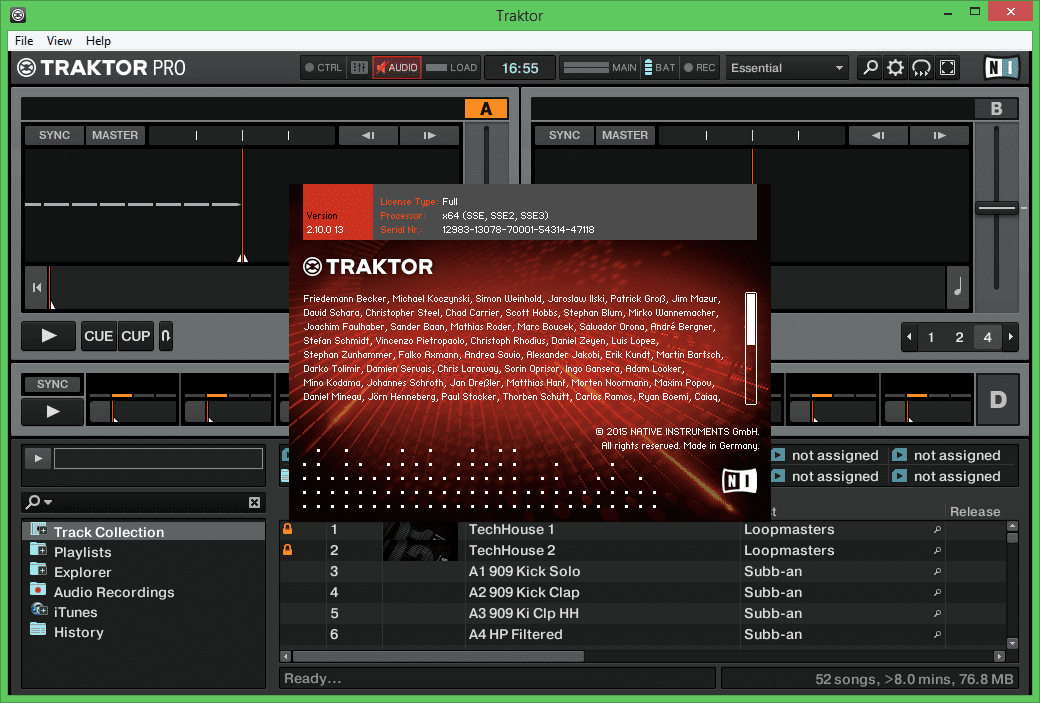Click the CUP button on Deck A

pos(135,336)
